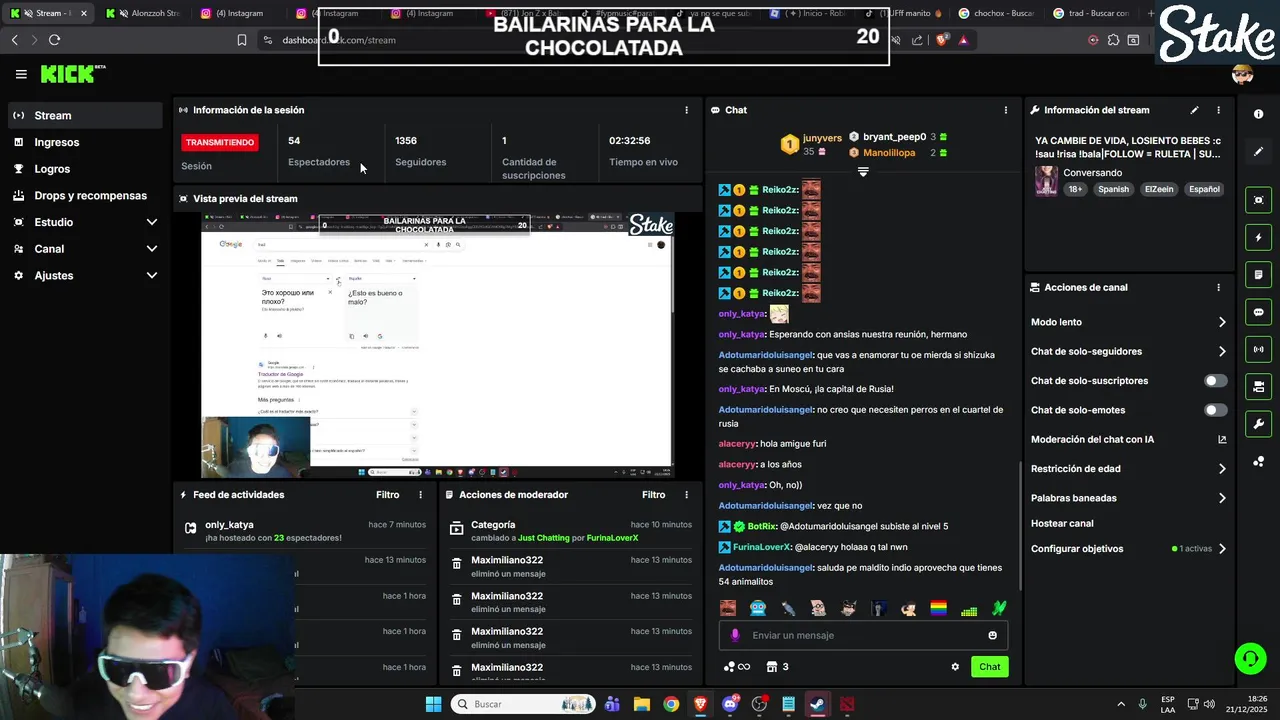Viewport: 1280px width, 720px height.
Task: Open options menu of Información del stream
Action: coord(1218,110)
